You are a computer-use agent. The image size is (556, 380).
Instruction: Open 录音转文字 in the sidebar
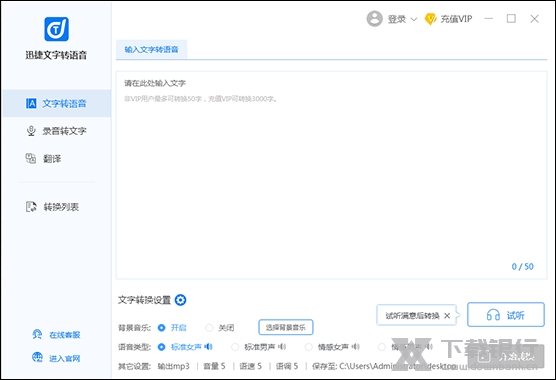57,131
